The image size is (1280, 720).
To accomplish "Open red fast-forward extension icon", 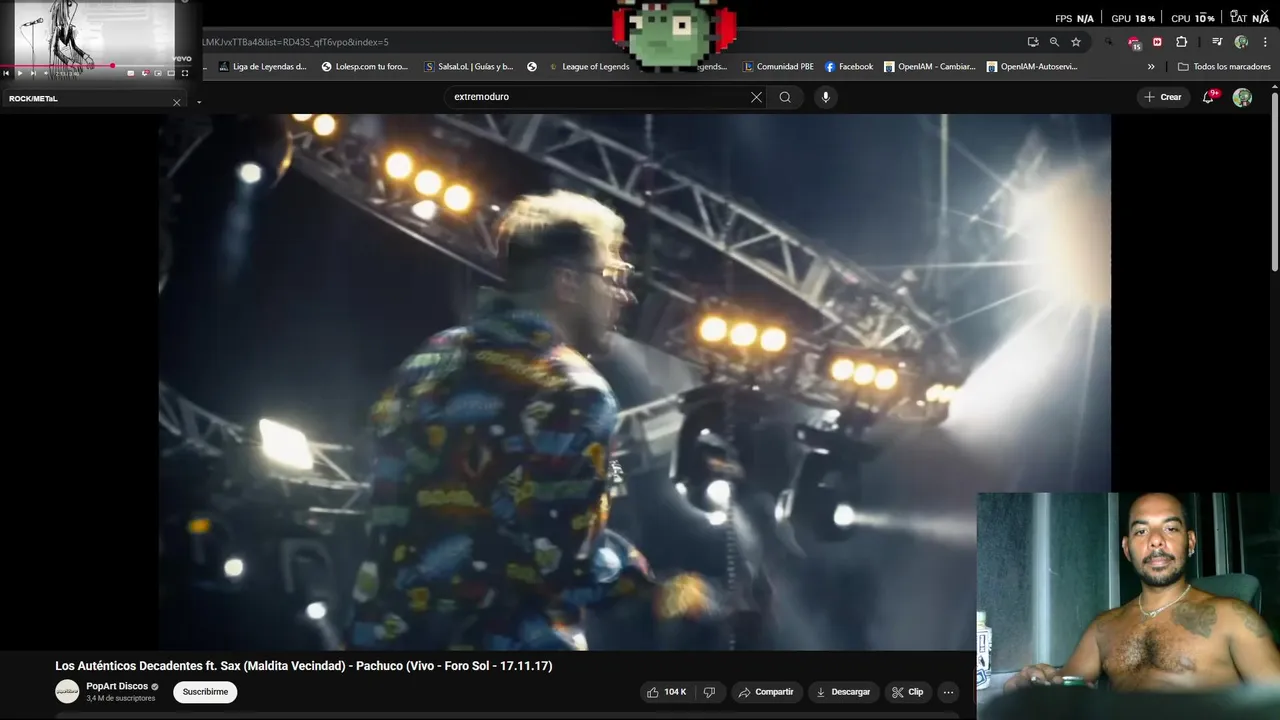I will click(1157, 42).
